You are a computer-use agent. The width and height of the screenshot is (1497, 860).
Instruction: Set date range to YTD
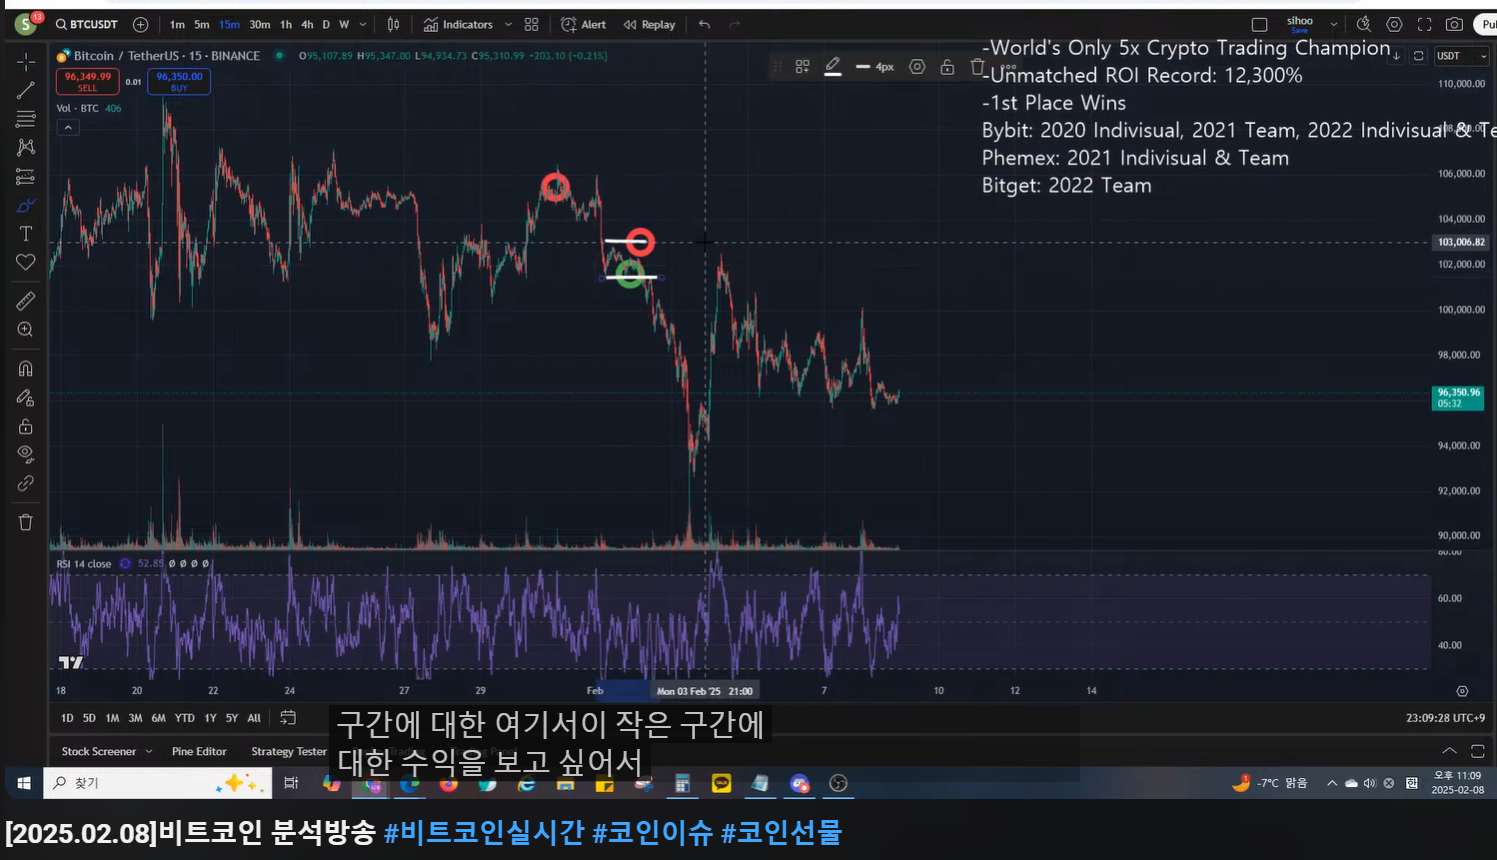(x=185, y=718)
